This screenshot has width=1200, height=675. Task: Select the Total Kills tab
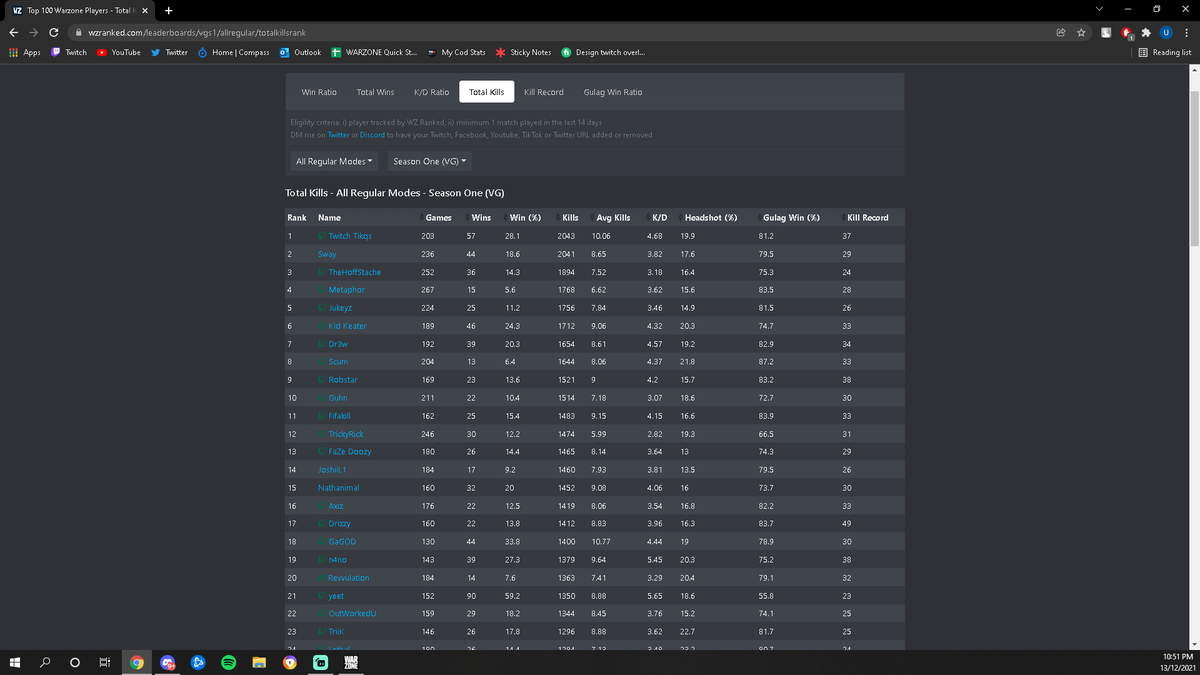coord(486,92)
